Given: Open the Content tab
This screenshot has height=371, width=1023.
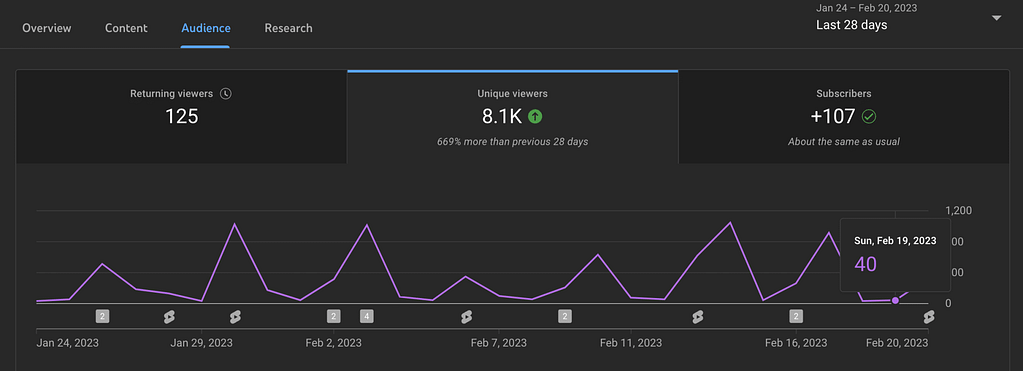Looking at the screenshot, I should click(x=126, y=28).
